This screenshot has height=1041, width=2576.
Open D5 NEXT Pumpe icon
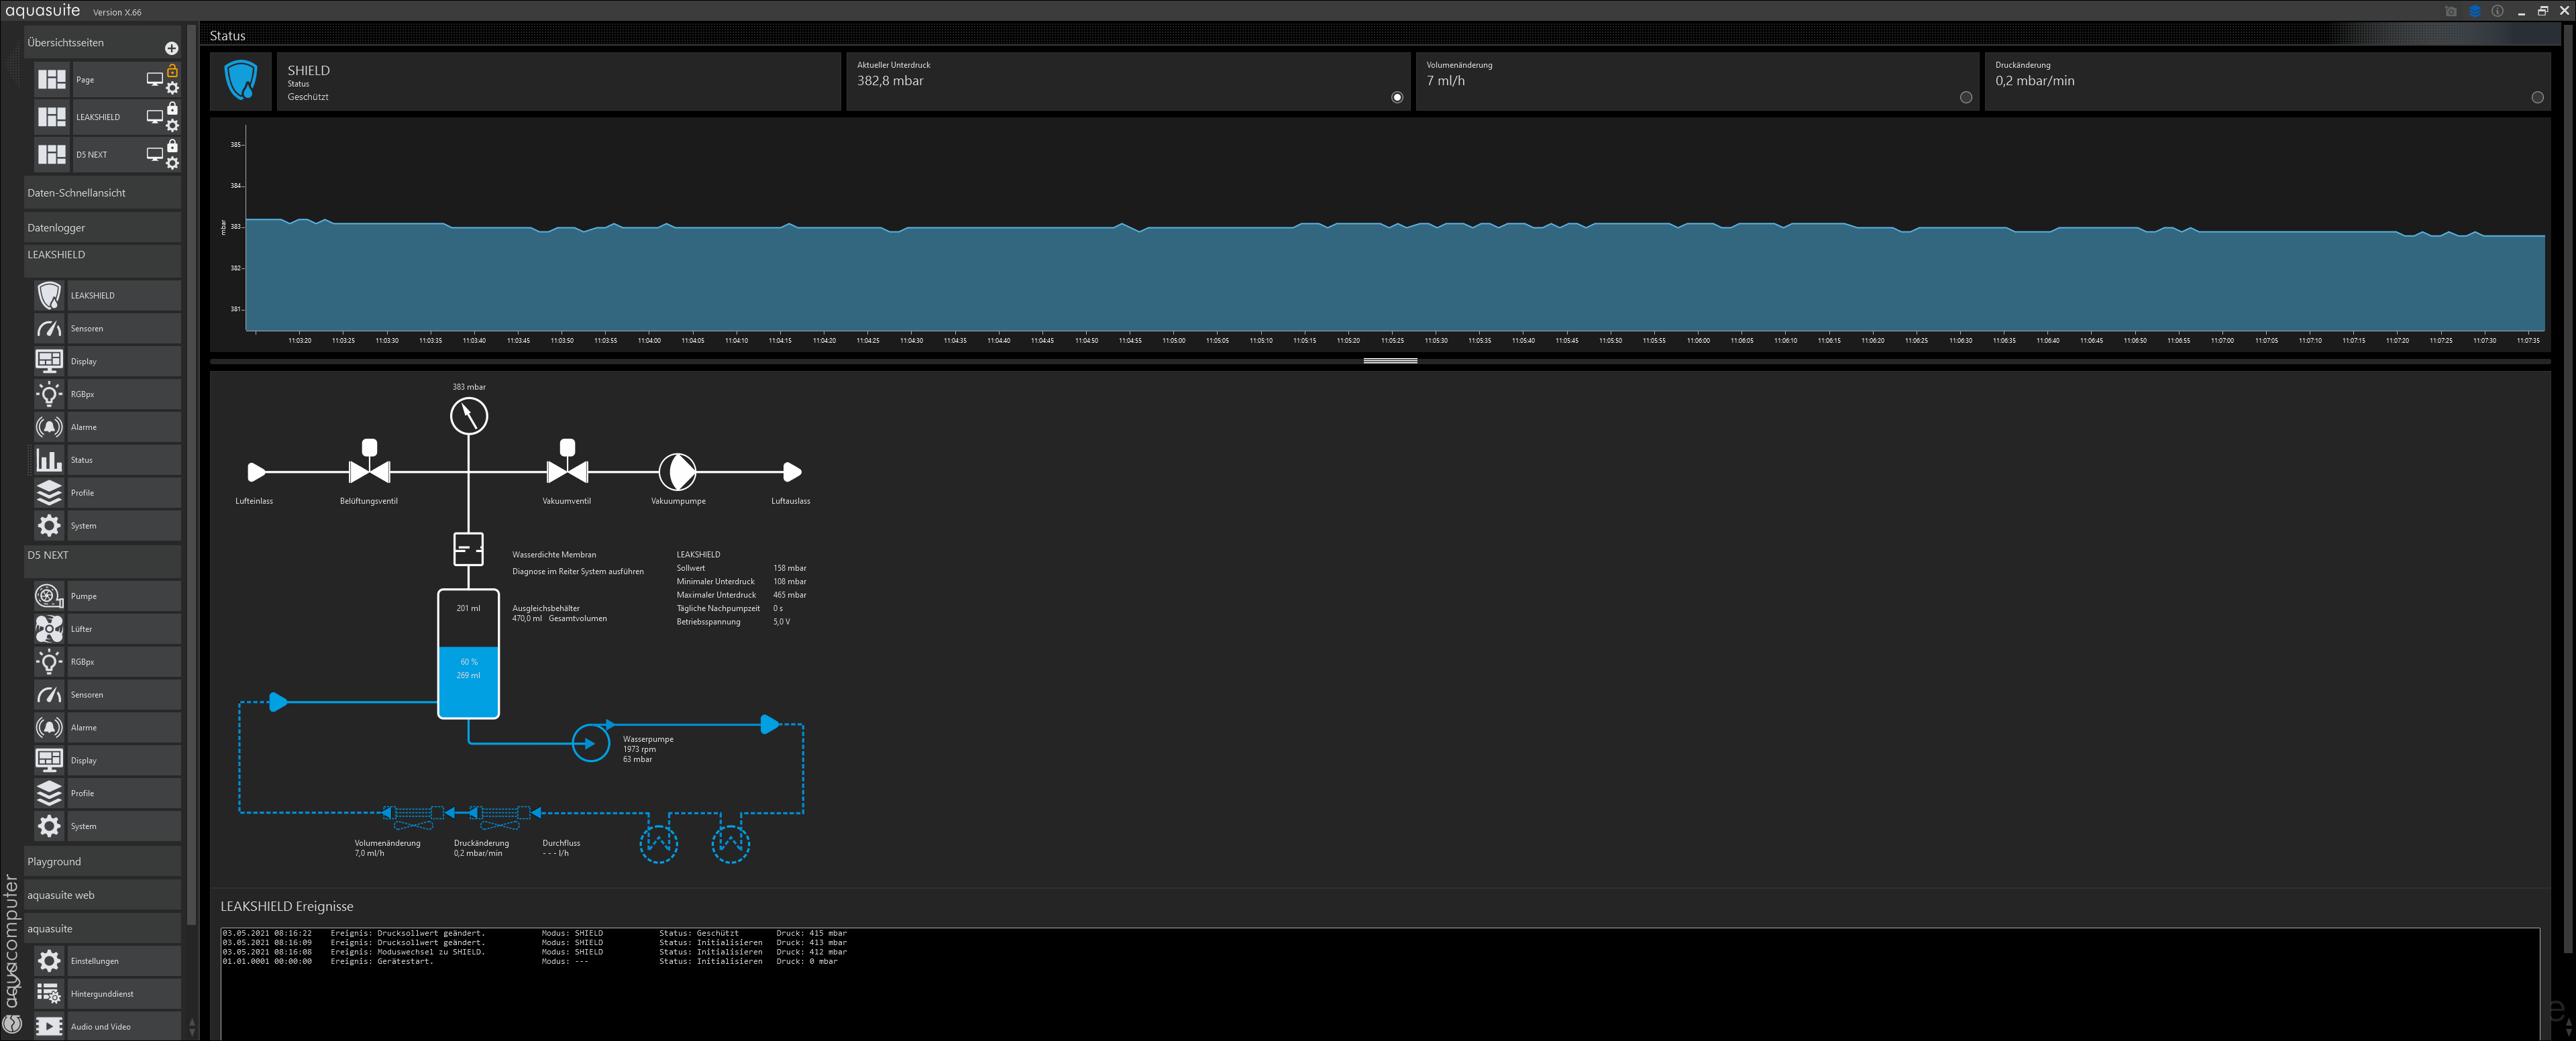point(49,596)
